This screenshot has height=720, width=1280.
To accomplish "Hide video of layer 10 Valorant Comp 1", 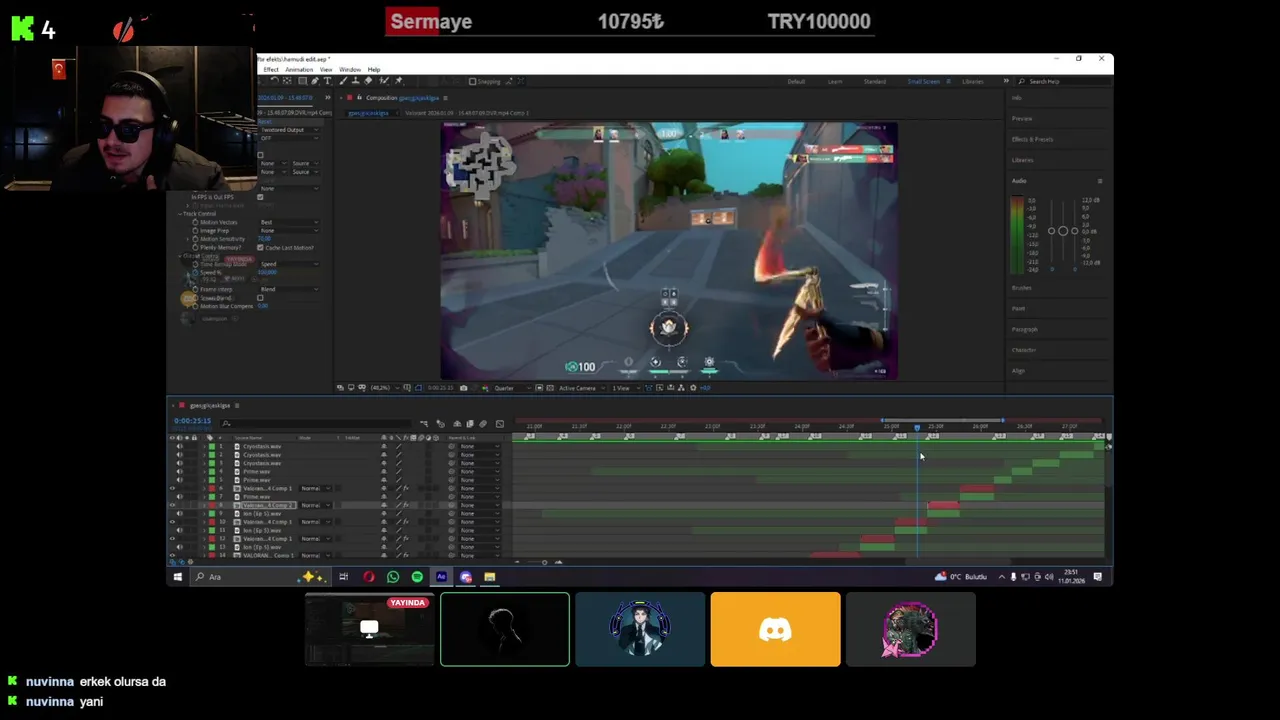I will click(x=172, y=522).
